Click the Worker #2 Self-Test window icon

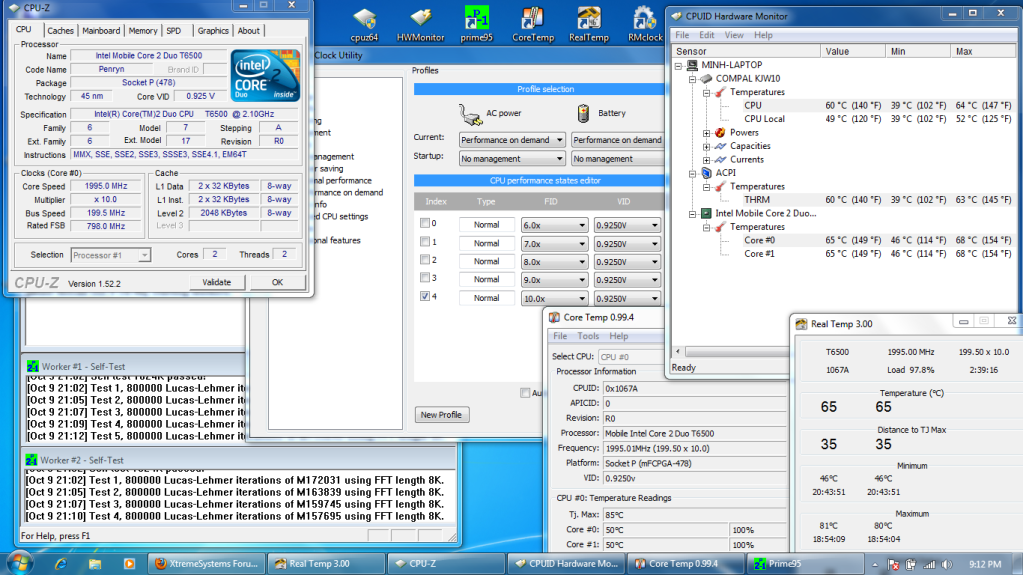[x=31, y=460]
